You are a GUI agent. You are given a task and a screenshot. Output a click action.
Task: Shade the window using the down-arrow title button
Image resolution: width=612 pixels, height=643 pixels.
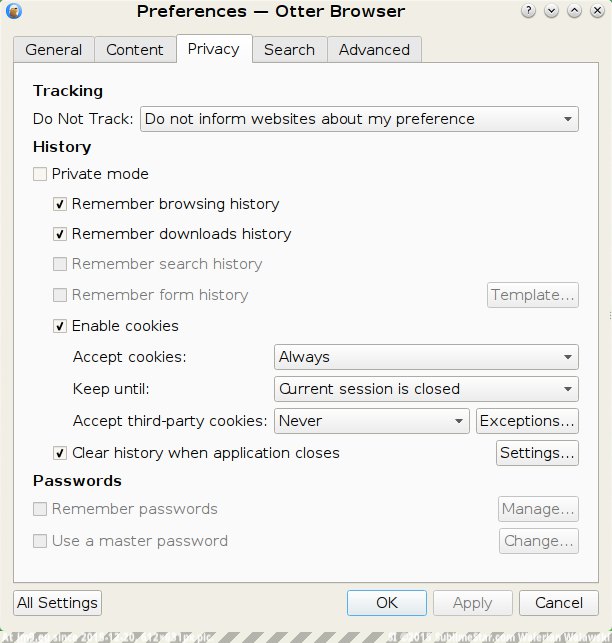pos(551,11)
